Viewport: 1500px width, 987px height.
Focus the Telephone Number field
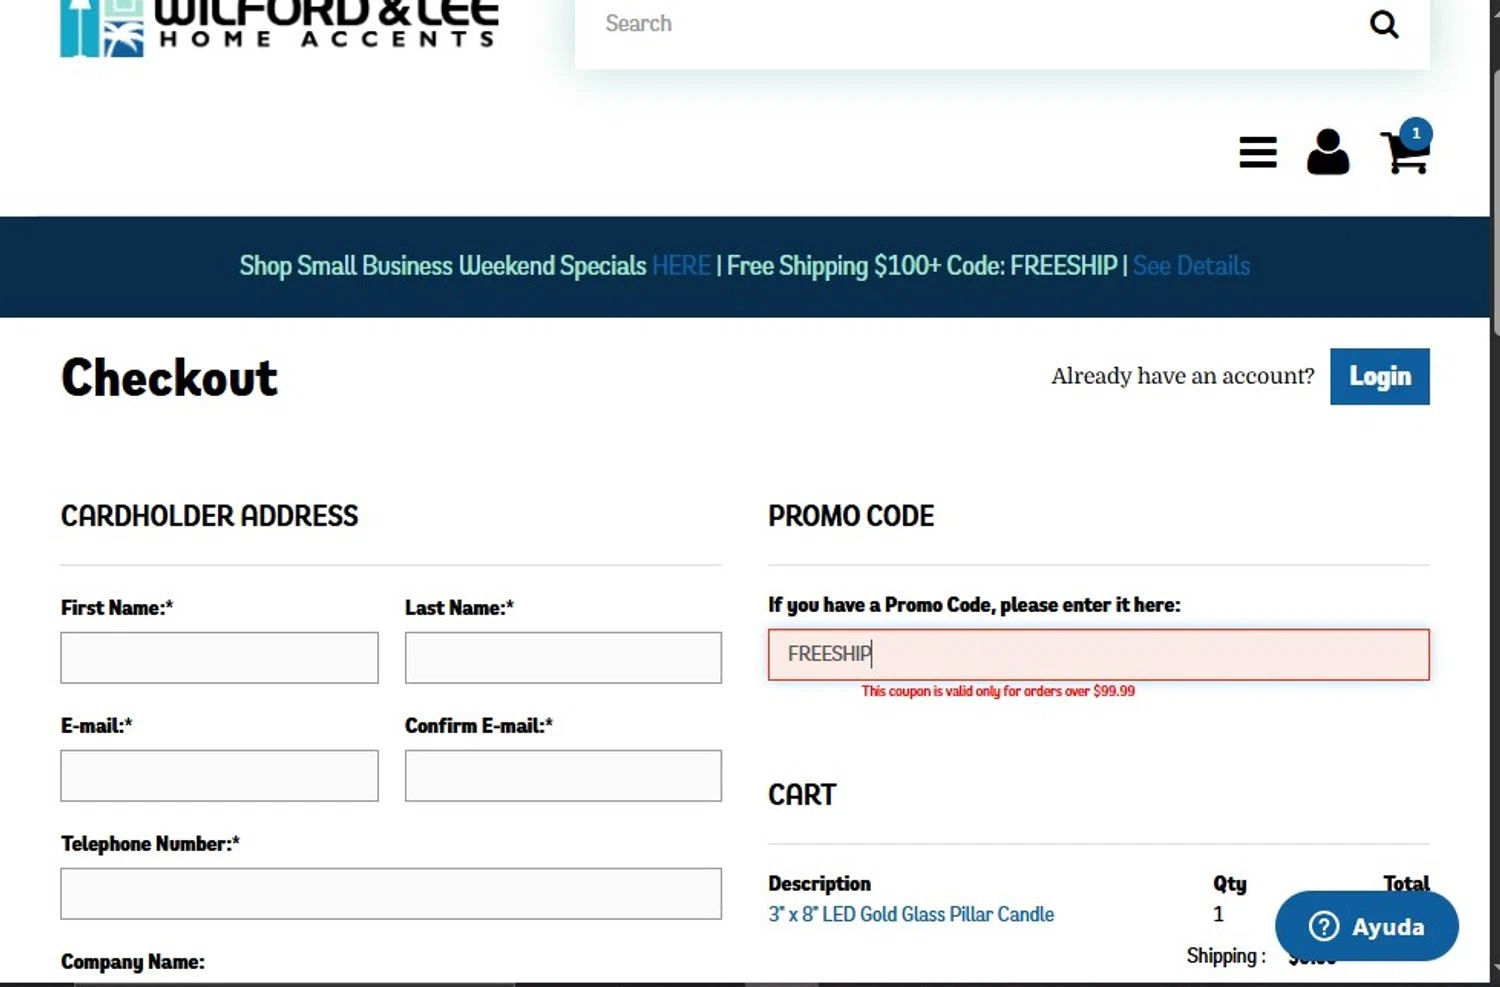click(391, 894)
